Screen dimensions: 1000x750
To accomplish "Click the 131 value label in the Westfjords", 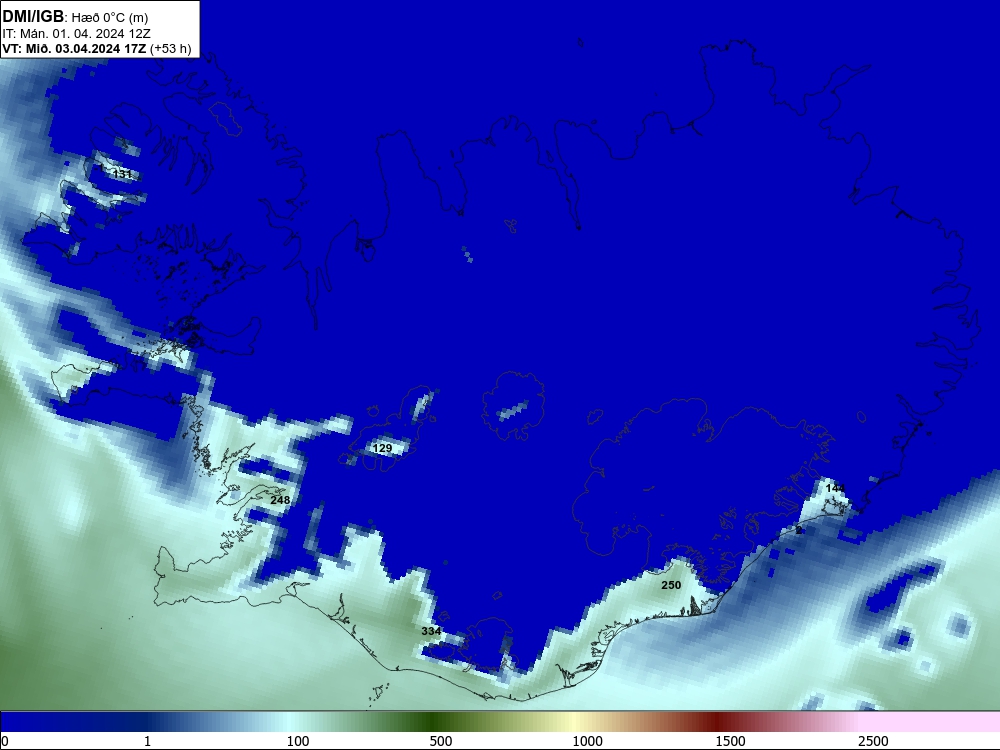I will pos(122,174).
